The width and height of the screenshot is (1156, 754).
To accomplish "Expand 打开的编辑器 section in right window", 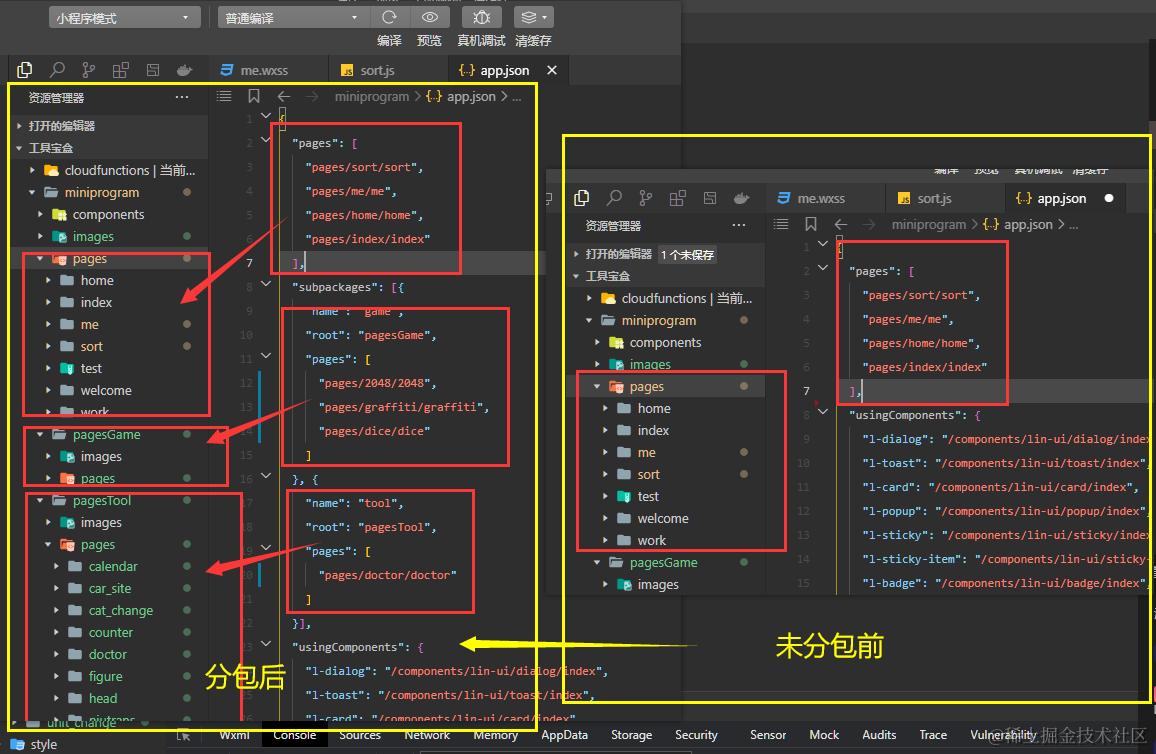I will [577, 254].
